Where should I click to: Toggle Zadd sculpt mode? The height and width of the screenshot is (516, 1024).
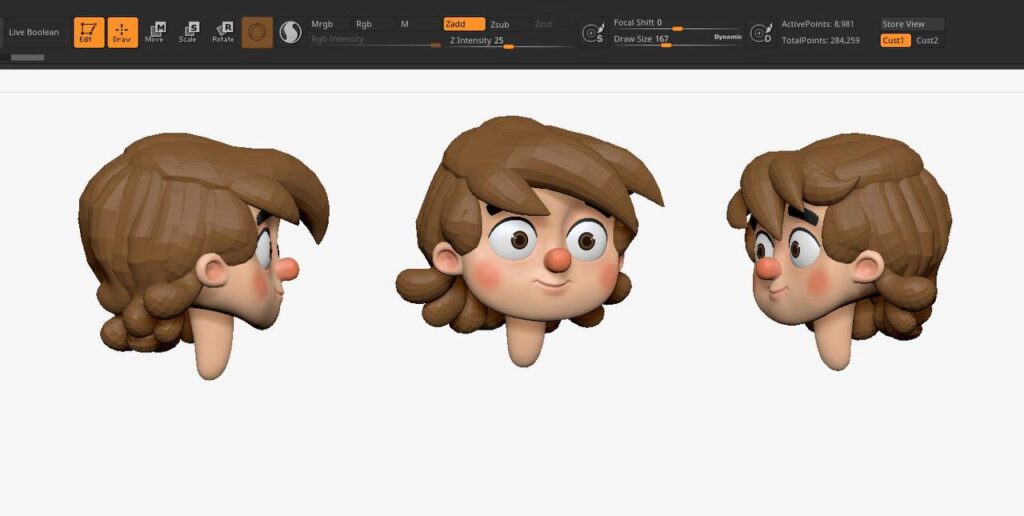point(464,24)
